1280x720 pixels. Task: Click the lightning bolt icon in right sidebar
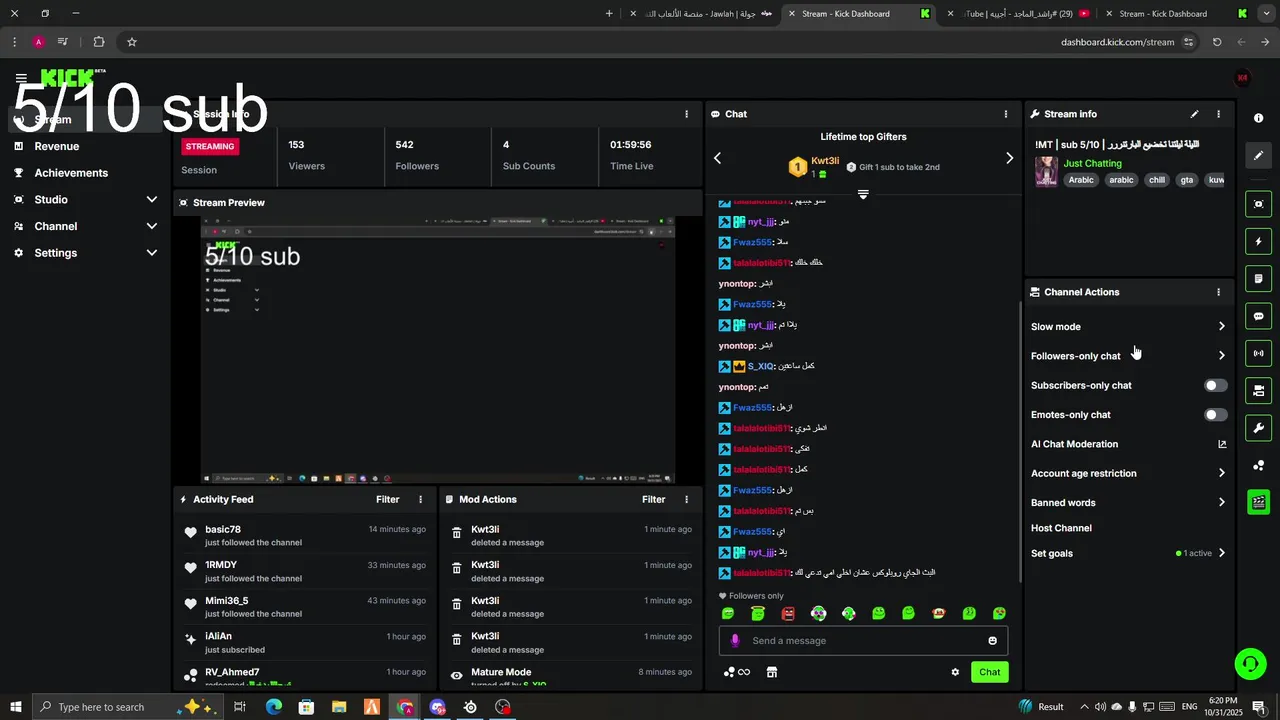click(1258, 242)
